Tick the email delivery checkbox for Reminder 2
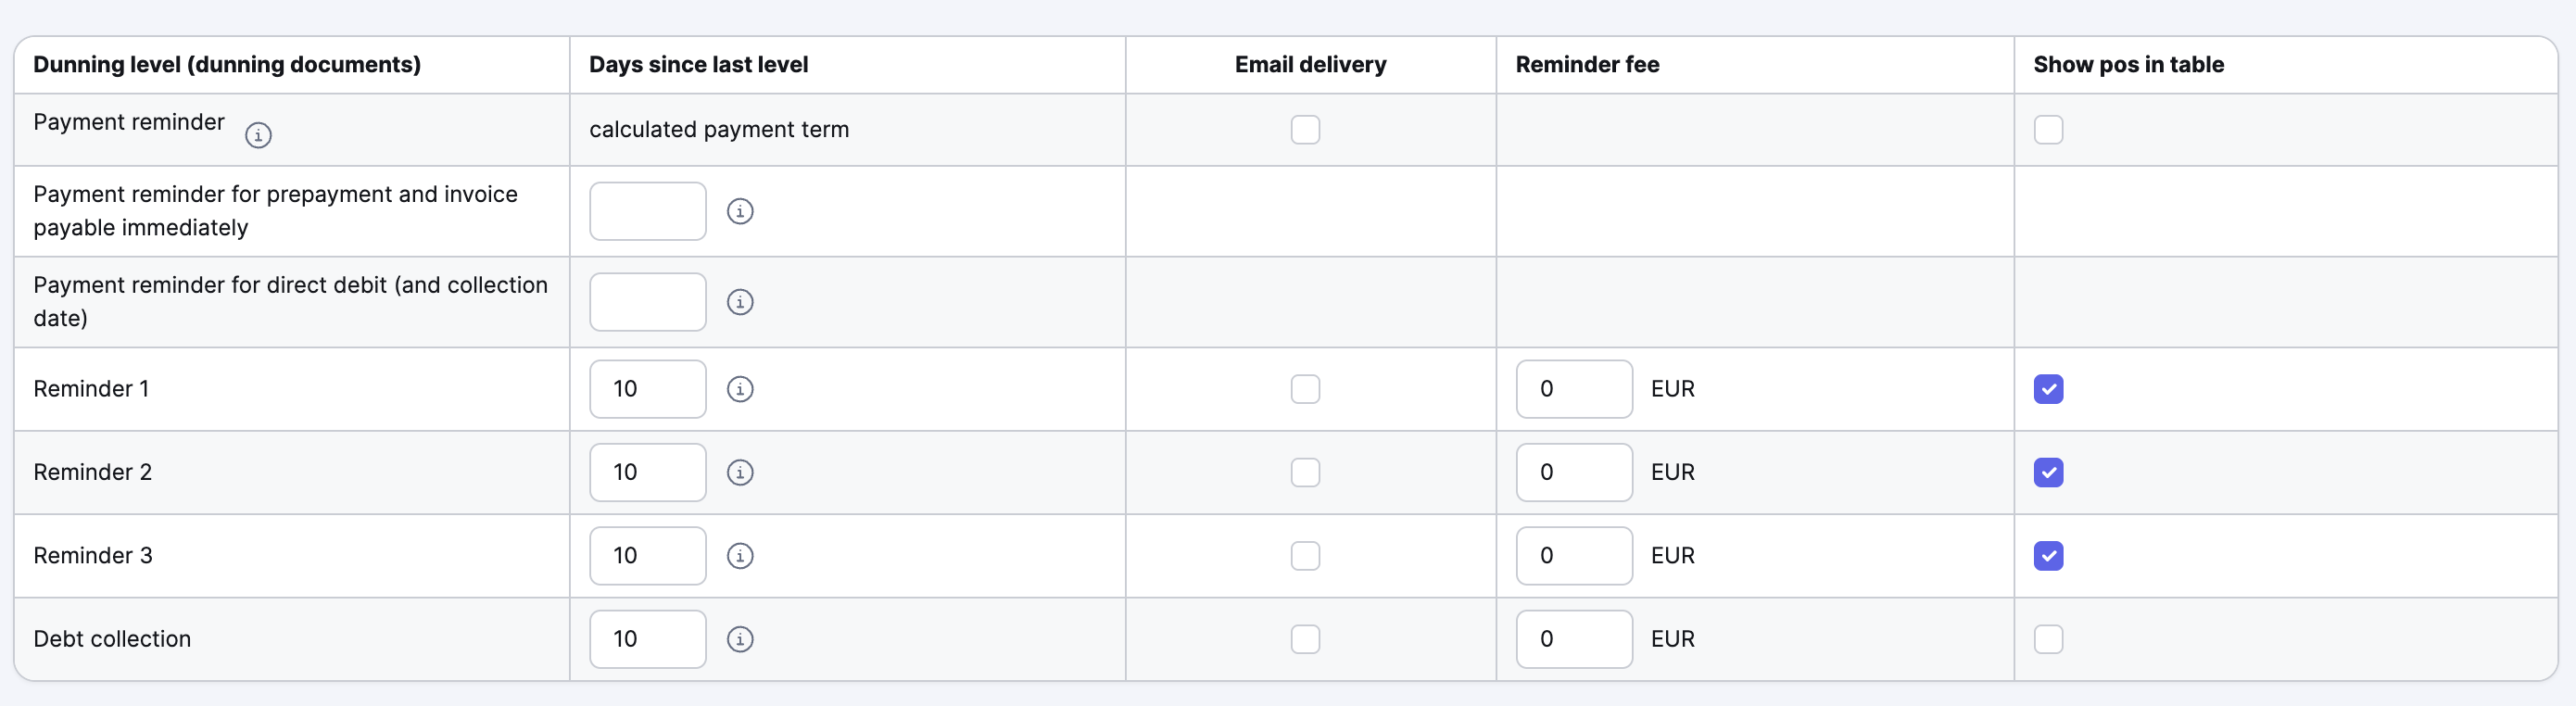 (1305, 472)
